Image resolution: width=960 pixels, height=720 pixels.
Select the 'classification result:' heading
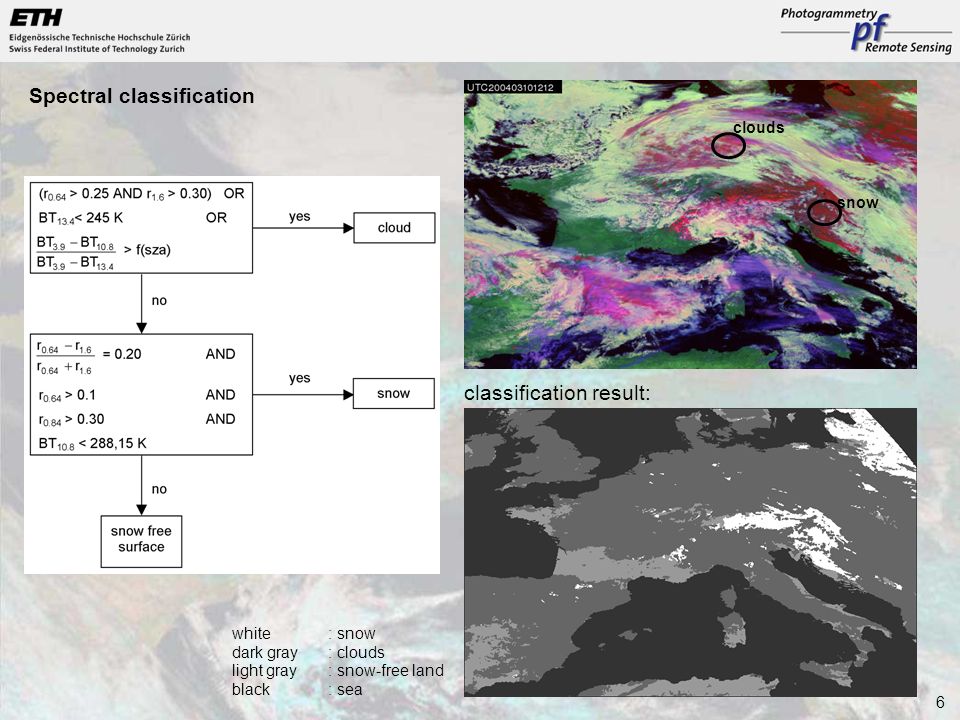tap(557, 393)
